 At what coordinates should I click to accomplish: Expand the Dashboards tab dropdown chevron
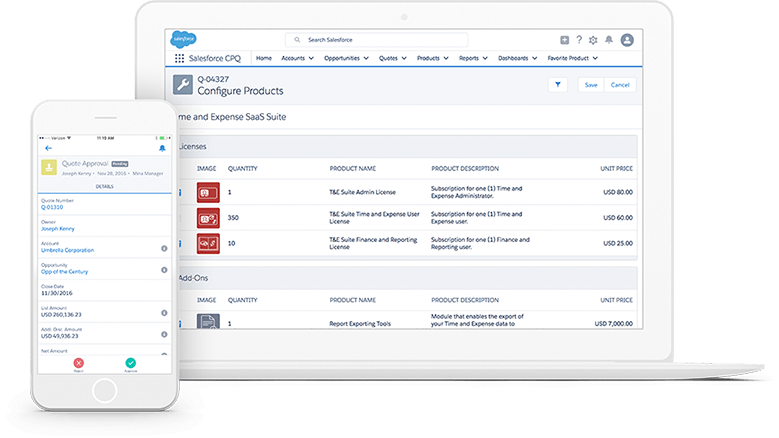(535, 59)
